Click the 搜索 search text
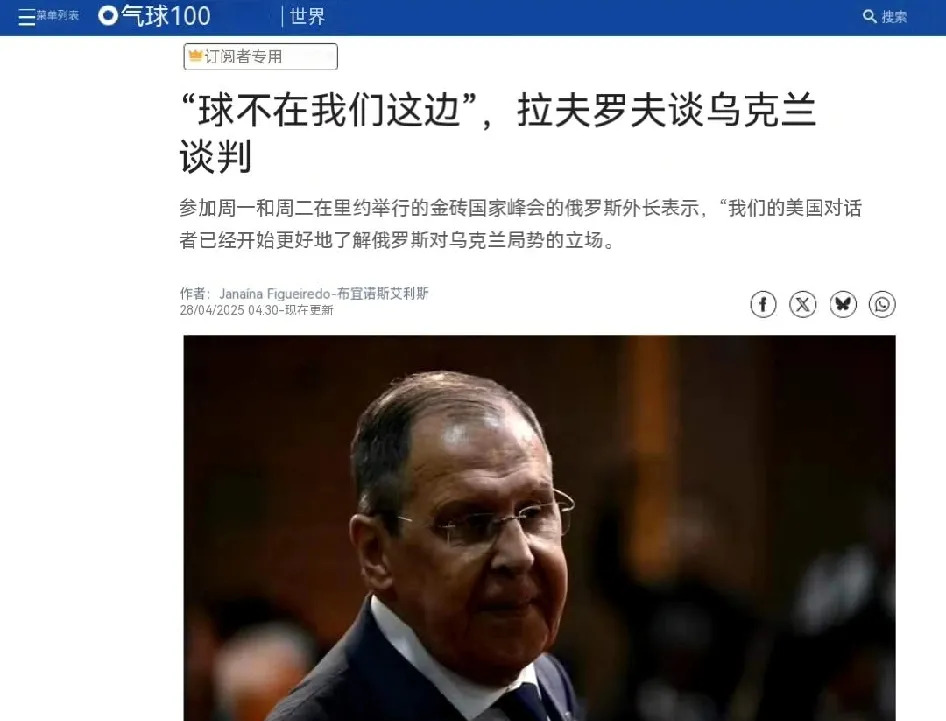946x721 pixels. [894, 17]
